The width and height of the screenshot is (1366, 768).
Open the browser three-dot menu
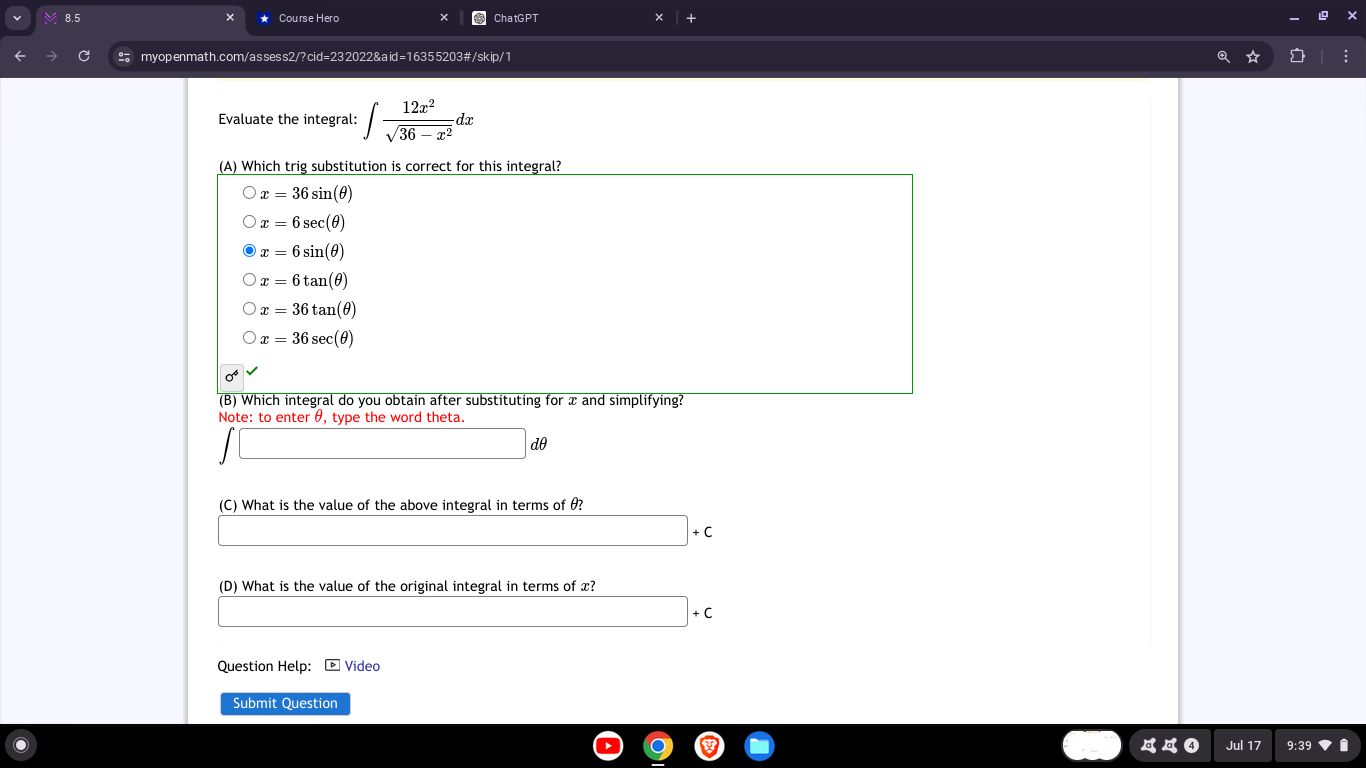[x=1346, y=57]
